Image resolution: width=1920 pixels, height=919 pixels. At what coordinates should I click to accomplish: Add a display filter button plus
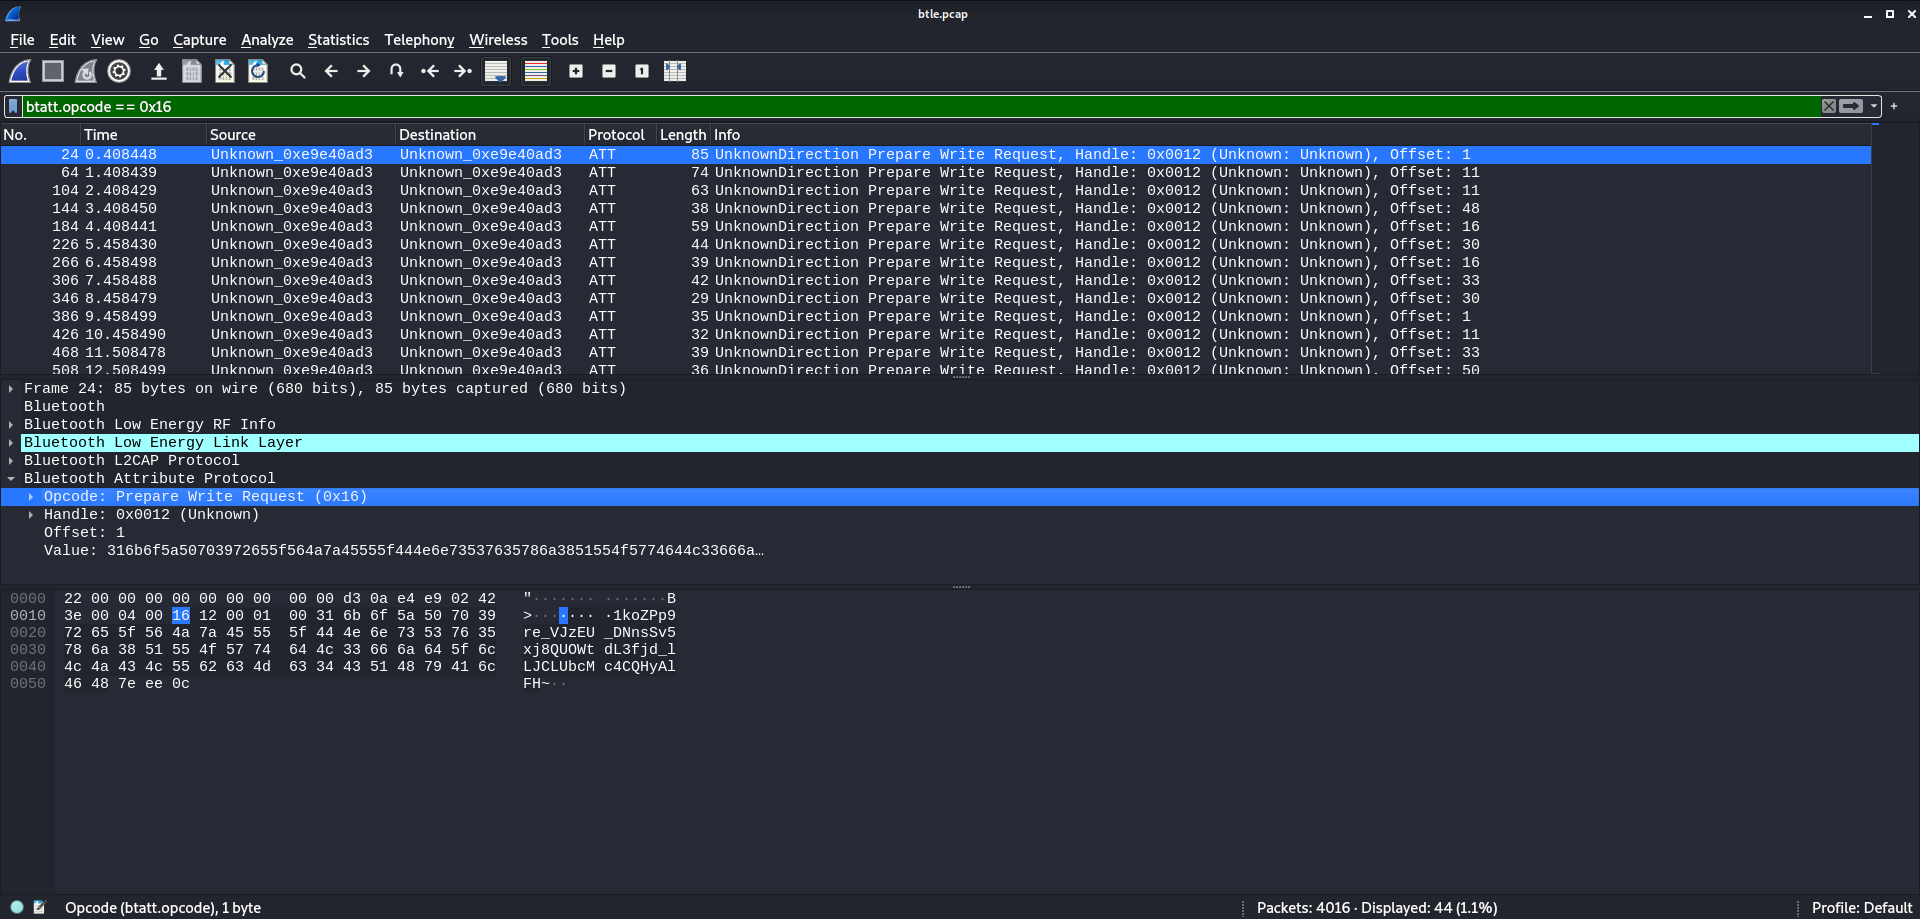click(1894, 106)
